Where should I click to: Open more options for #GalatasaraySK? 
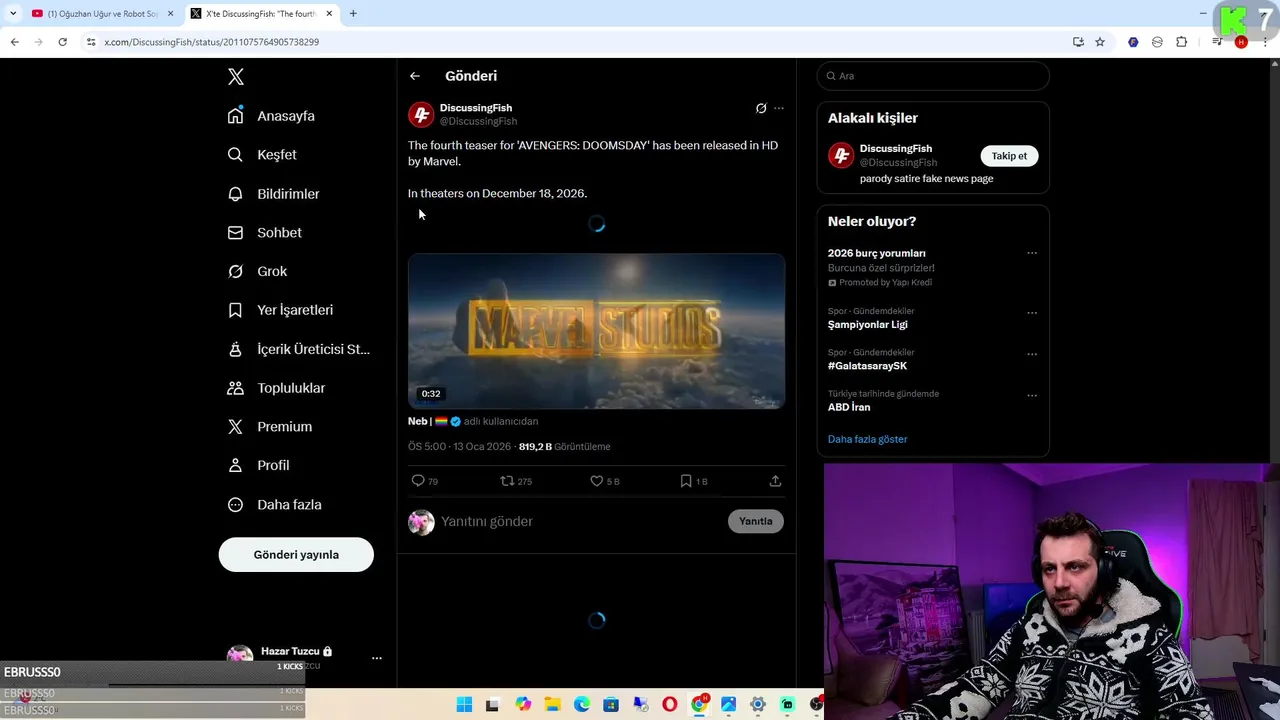[x=1032, y=354]
